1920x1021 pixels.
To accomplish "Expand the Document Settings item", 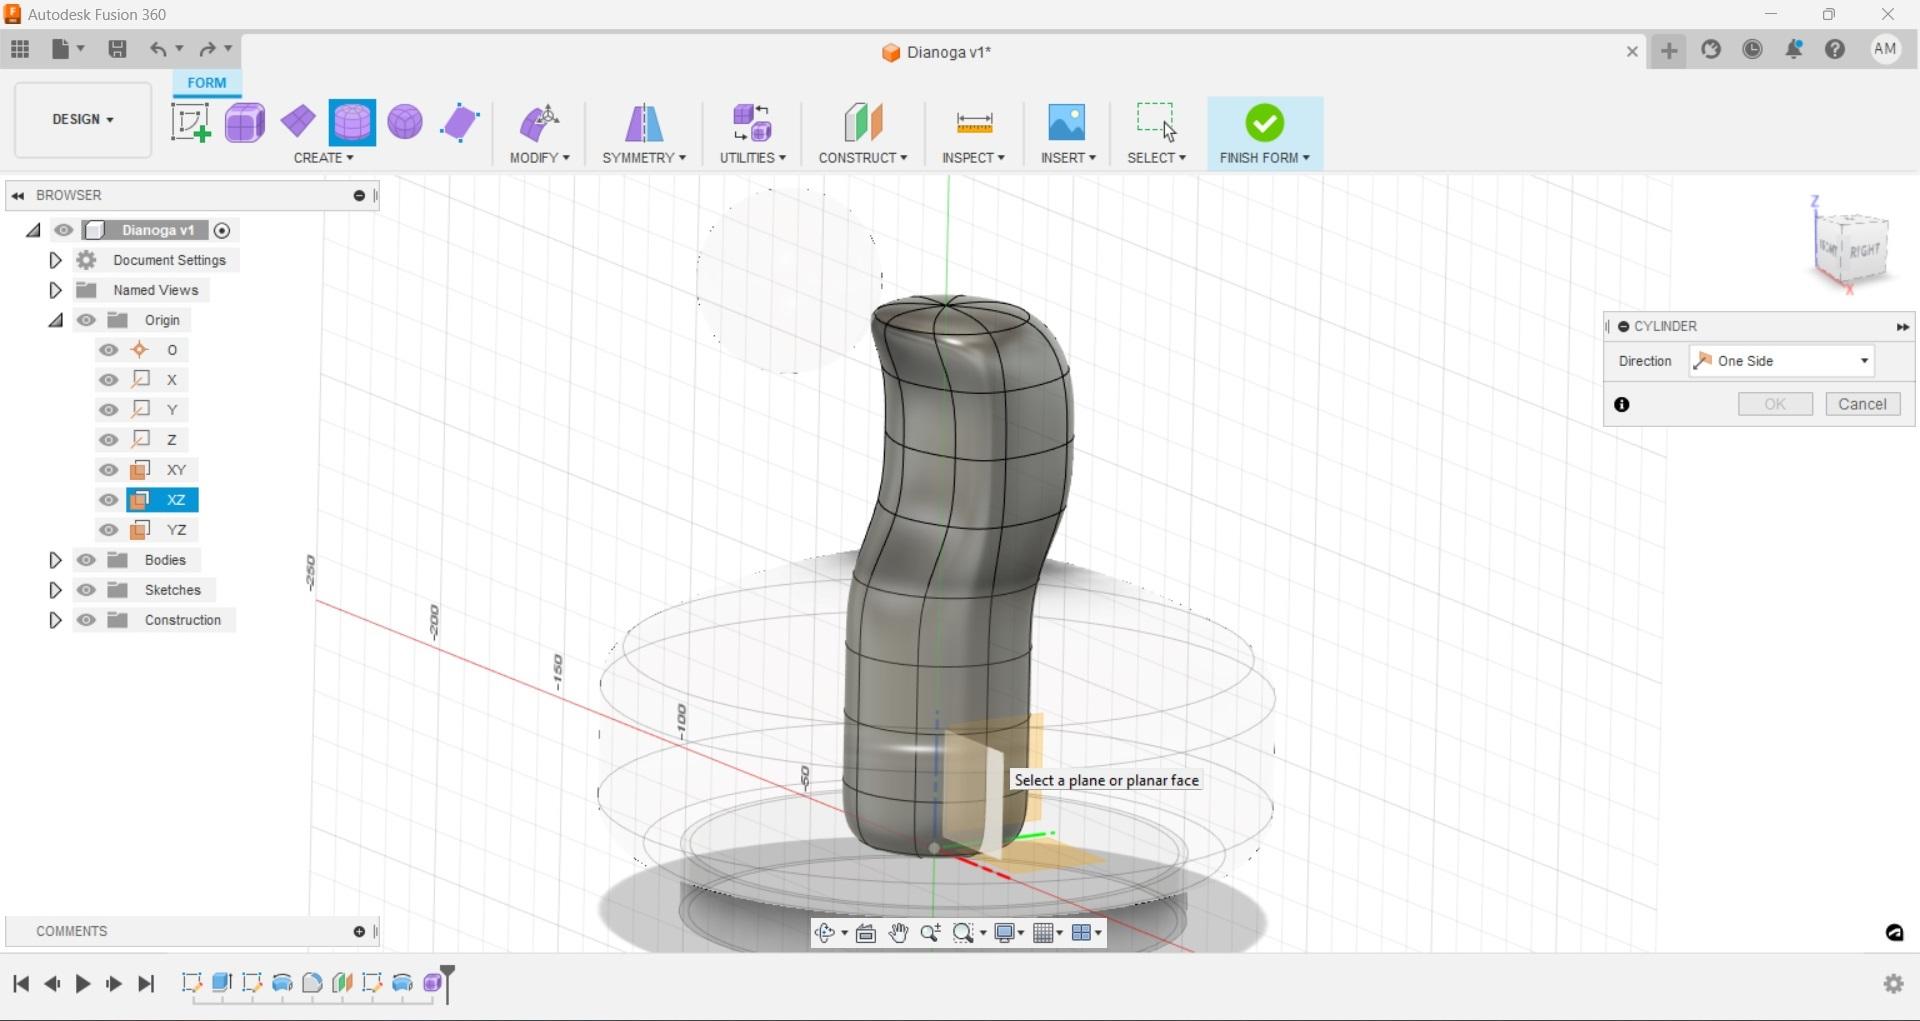I will click(55, 260).
